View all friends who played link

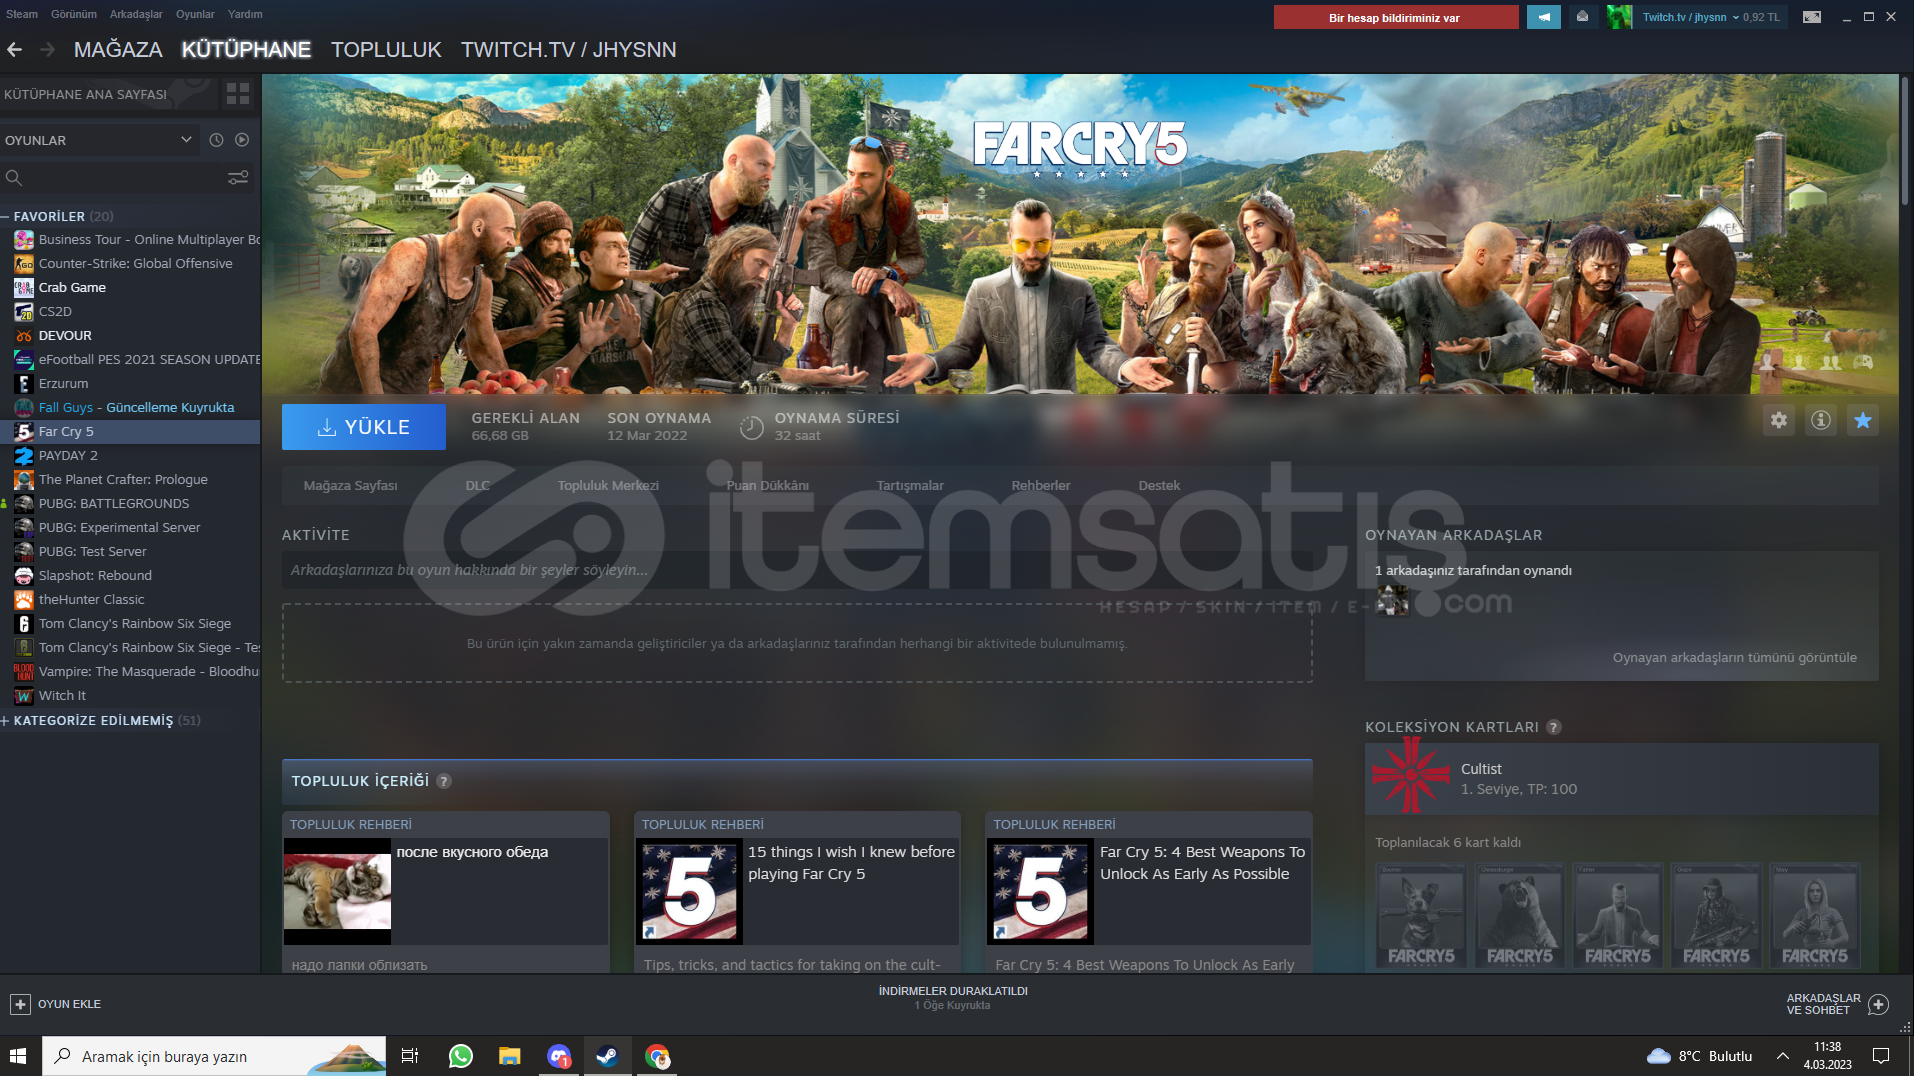pos(1735,658)
